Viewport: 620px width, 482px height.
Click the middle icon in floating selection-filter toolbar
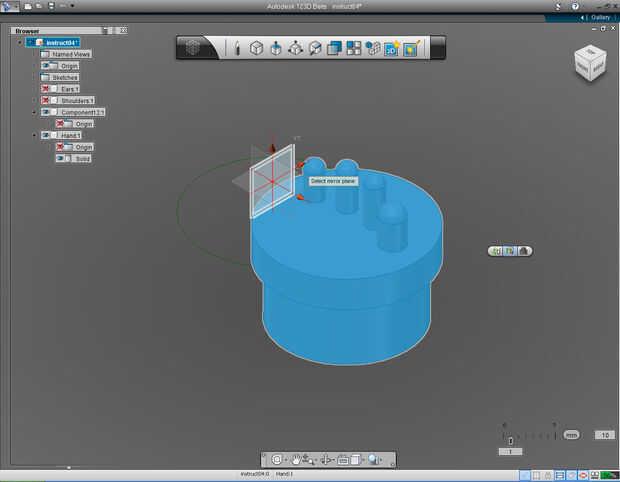click(x=510, y=251)
